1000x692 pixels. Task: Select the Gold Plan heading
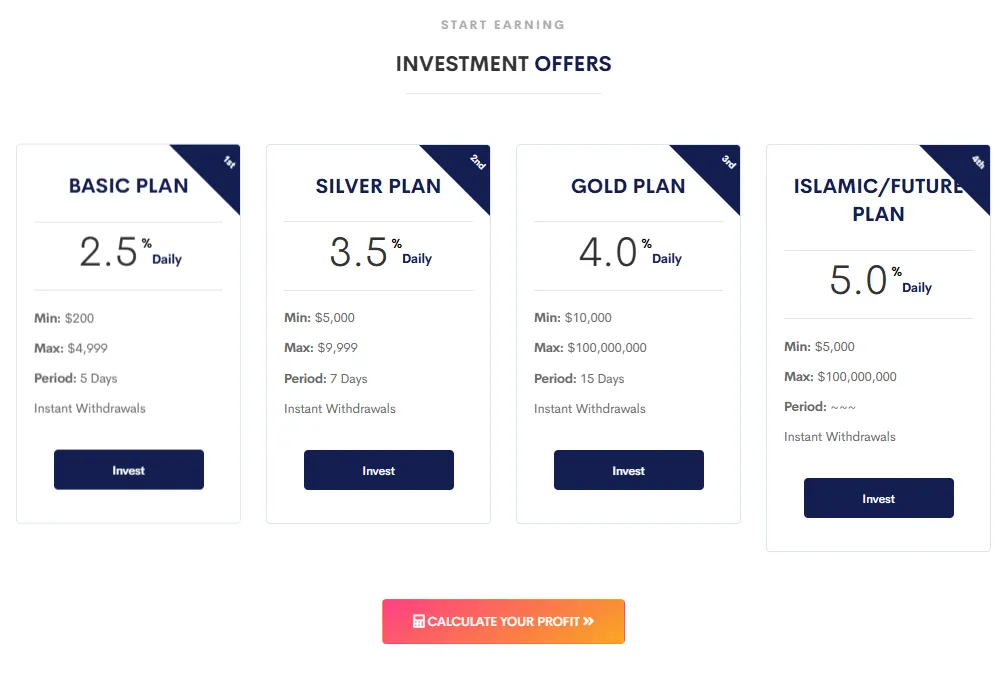click(x=628, y=186)
